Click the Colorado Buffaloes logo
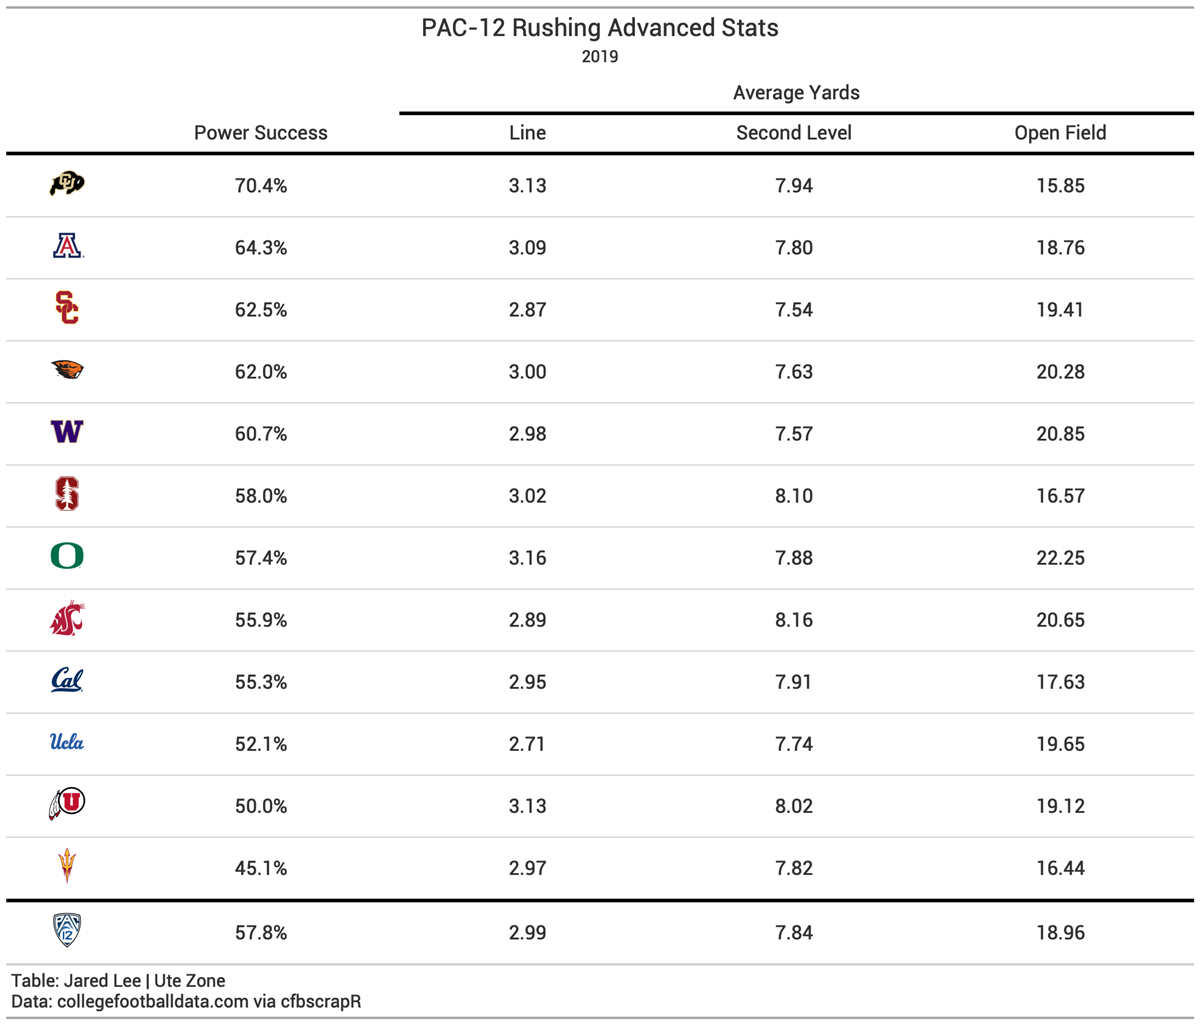 [x=67, y=184]
